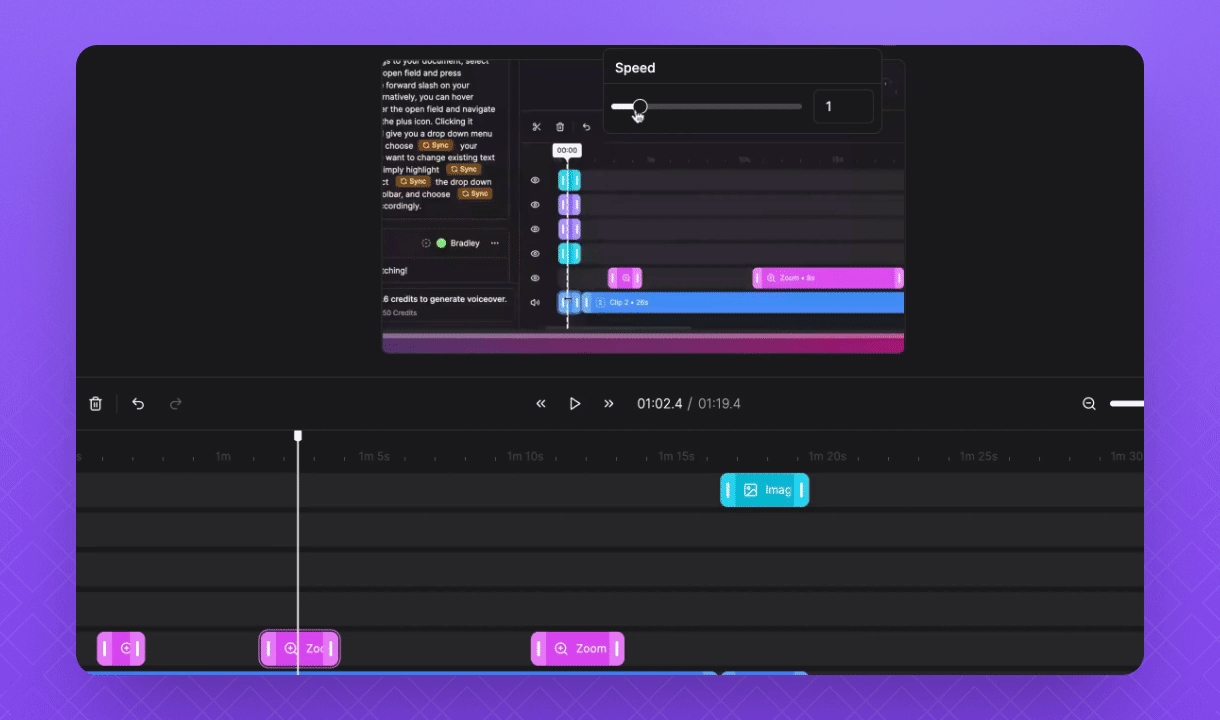1220x720 pixels.
Task: Select the cyan clip on the top preview track
Action: (569, 181)
